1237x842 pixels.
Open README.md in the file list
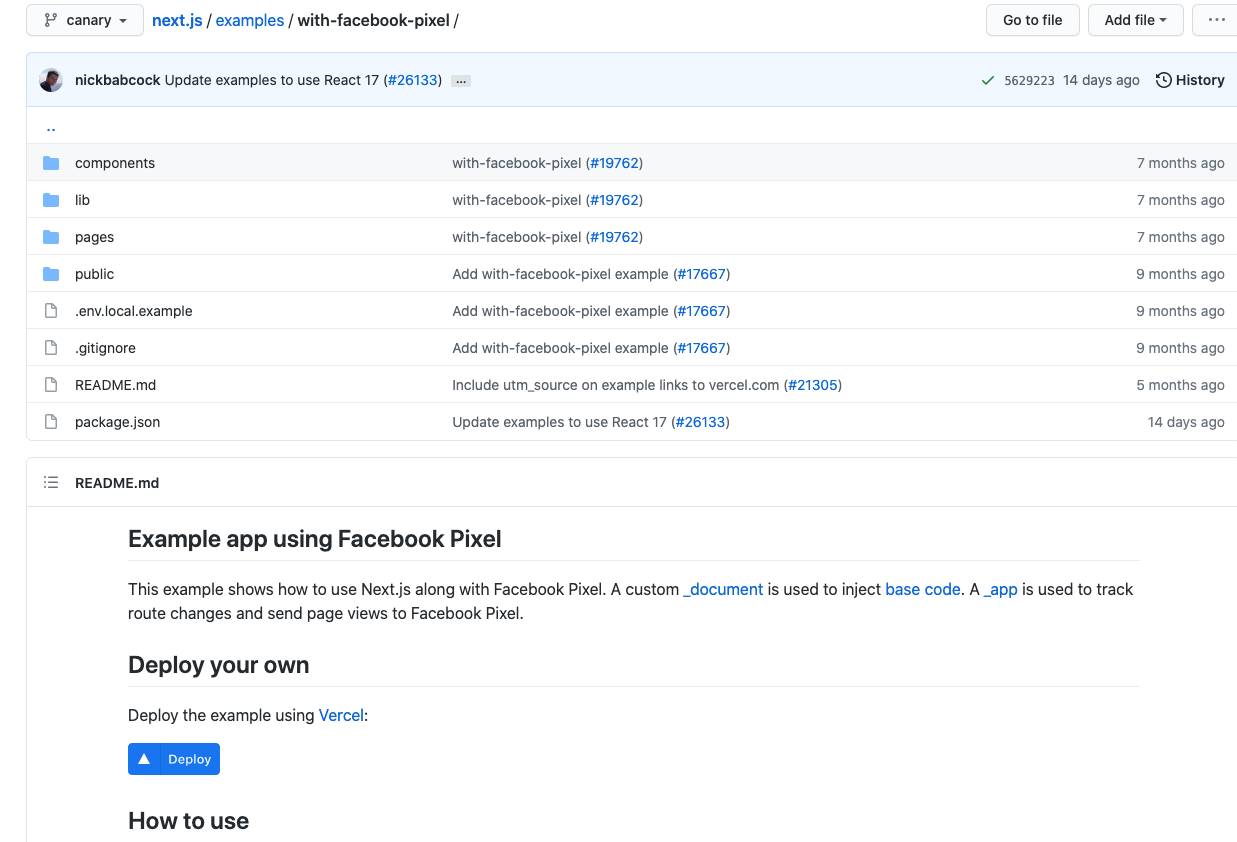[x=115, y=385]
